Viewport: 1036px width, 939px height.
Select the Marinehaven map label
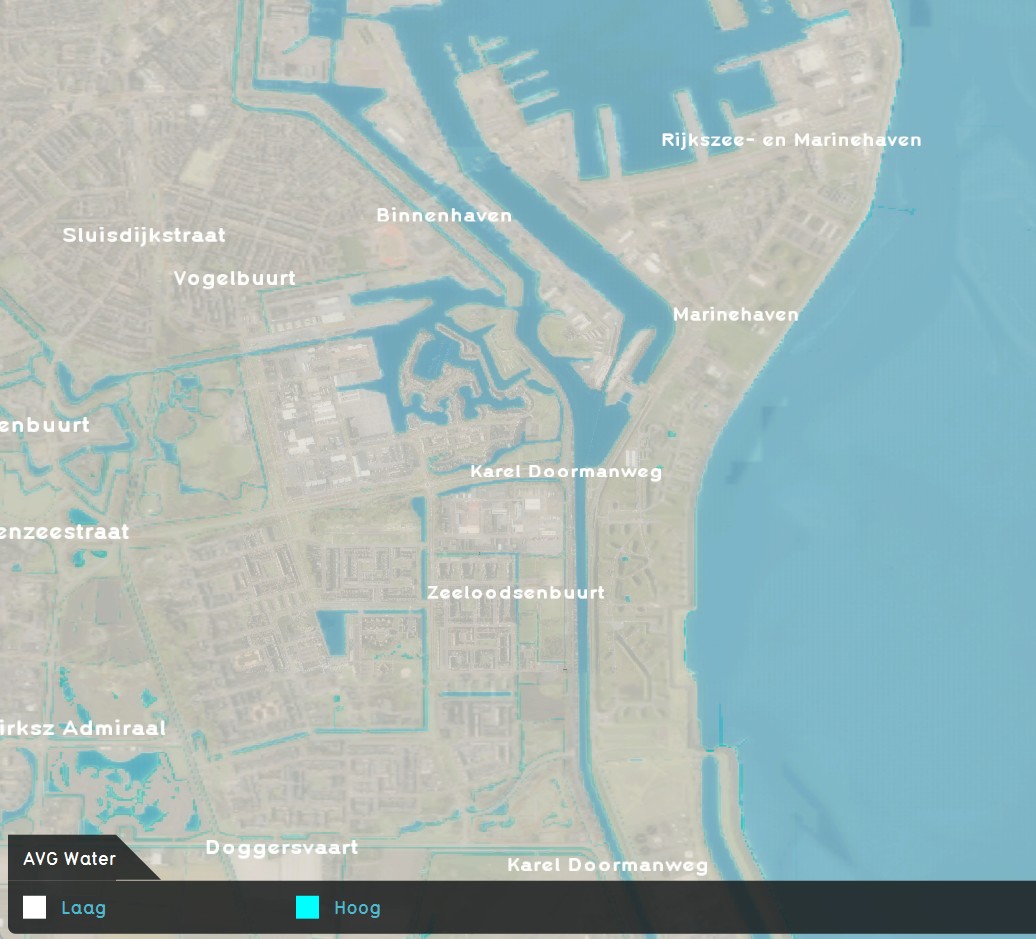click(735, 314)
